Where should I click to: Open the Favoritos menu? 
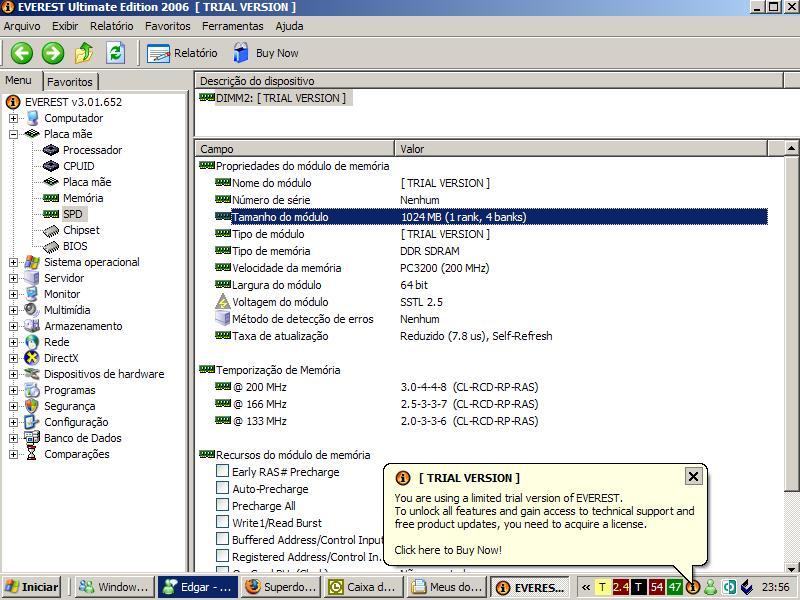click(x=167, y=26)
